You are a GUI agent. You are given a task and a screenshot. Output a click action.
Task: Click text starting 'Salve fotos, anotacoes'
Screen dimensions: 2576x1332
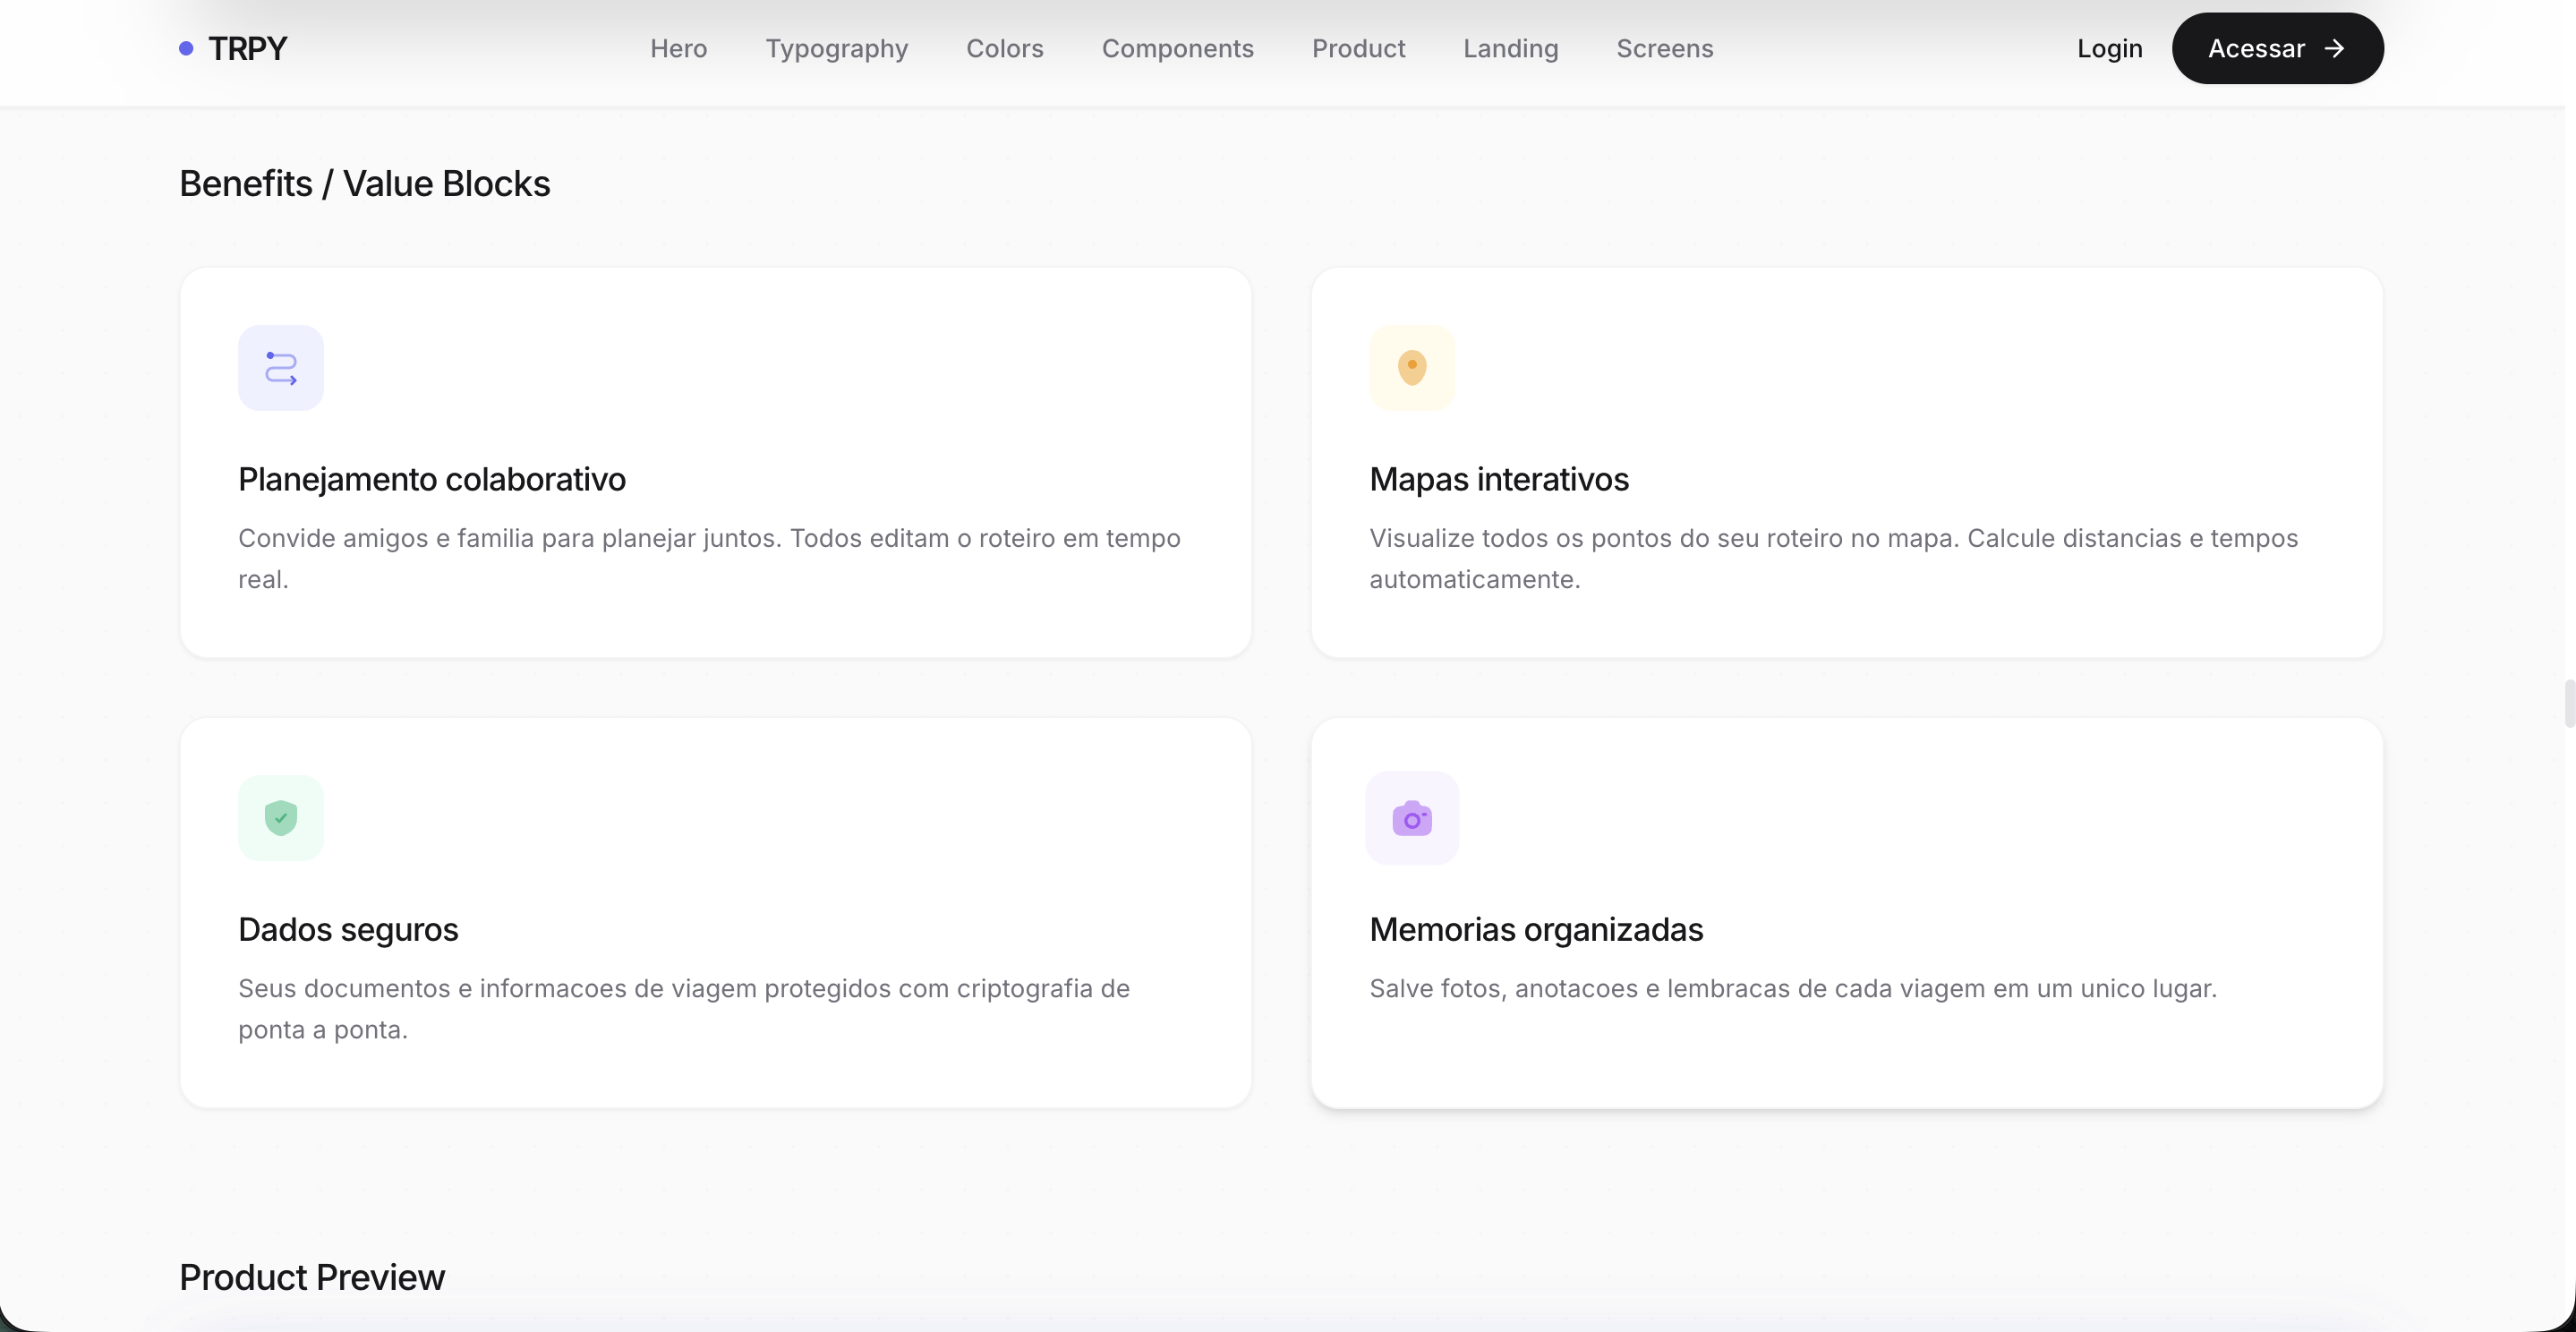coord(1793,988)
